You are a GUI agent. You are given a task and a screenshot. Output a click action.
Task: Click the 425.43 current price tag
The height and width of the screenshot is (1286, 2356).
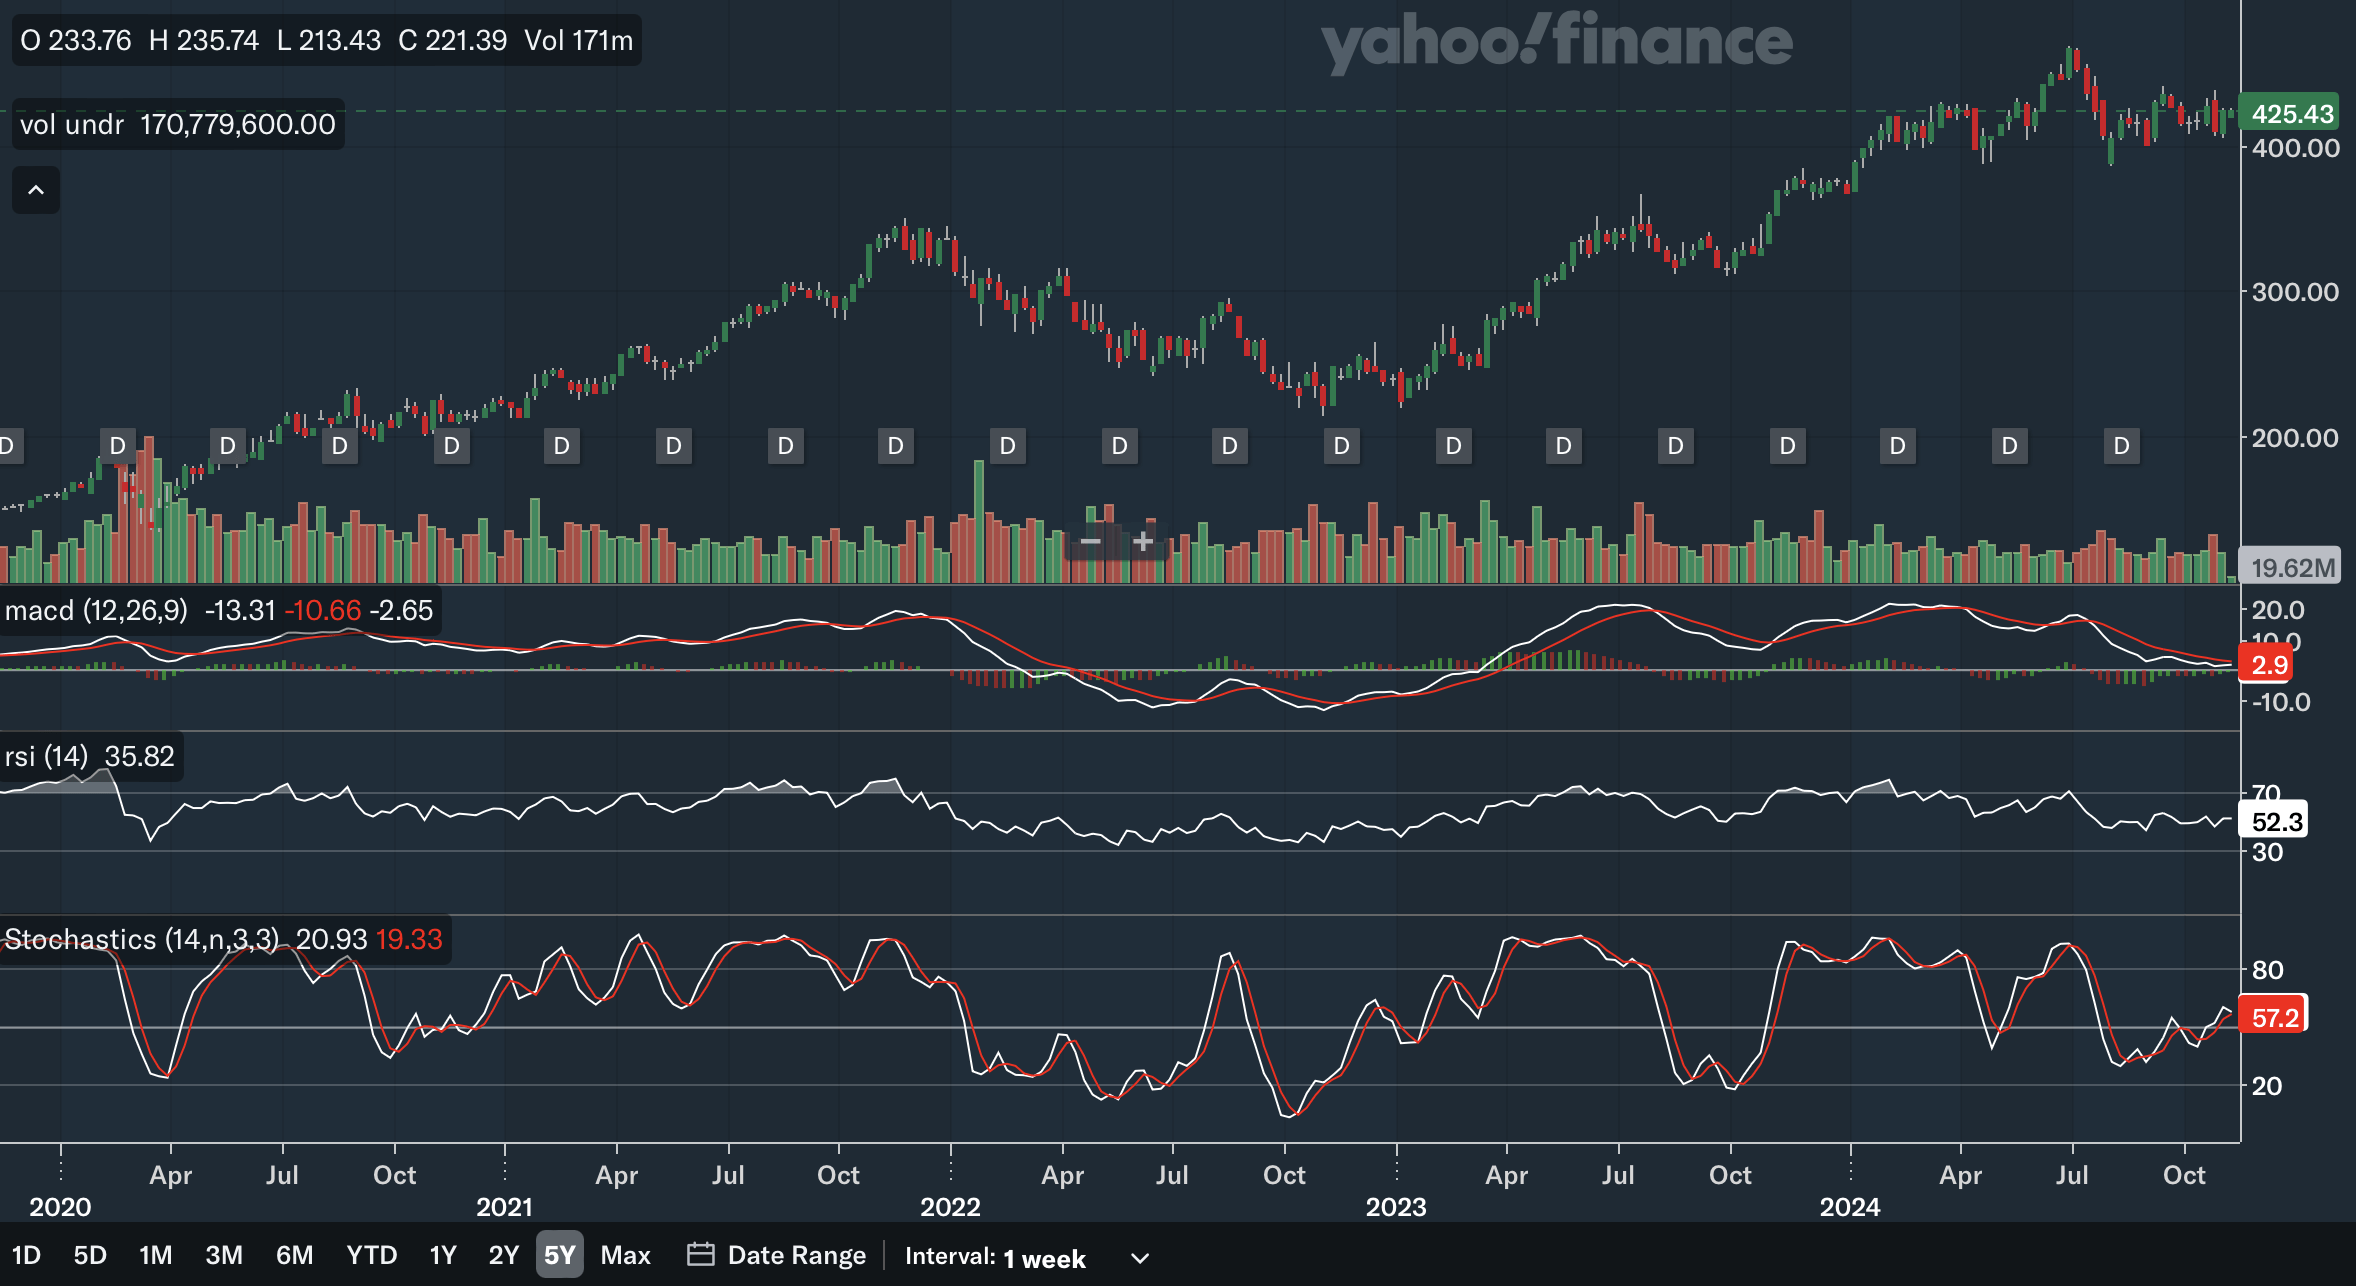[2291, 114]
